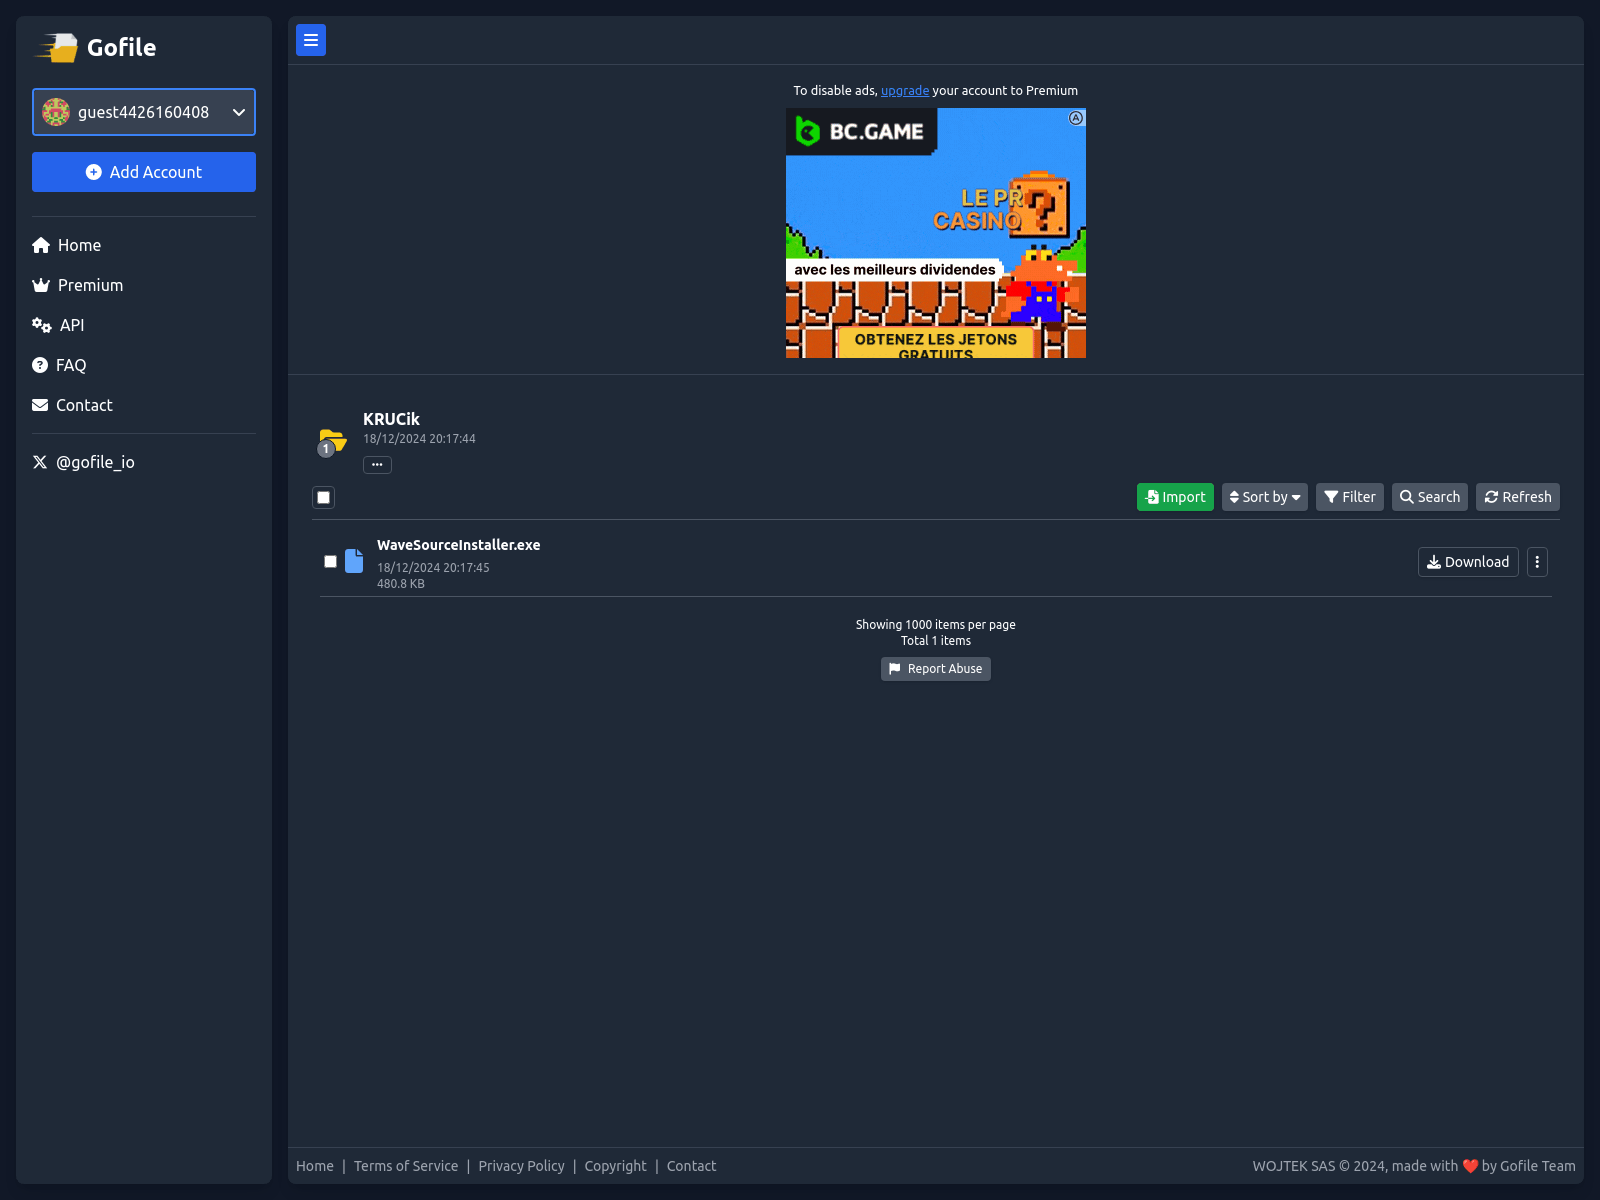Open Terms of Service footer link
Image resolution: width=1600 pixels, height=1200 pixels.
[x=406, y=1166]
